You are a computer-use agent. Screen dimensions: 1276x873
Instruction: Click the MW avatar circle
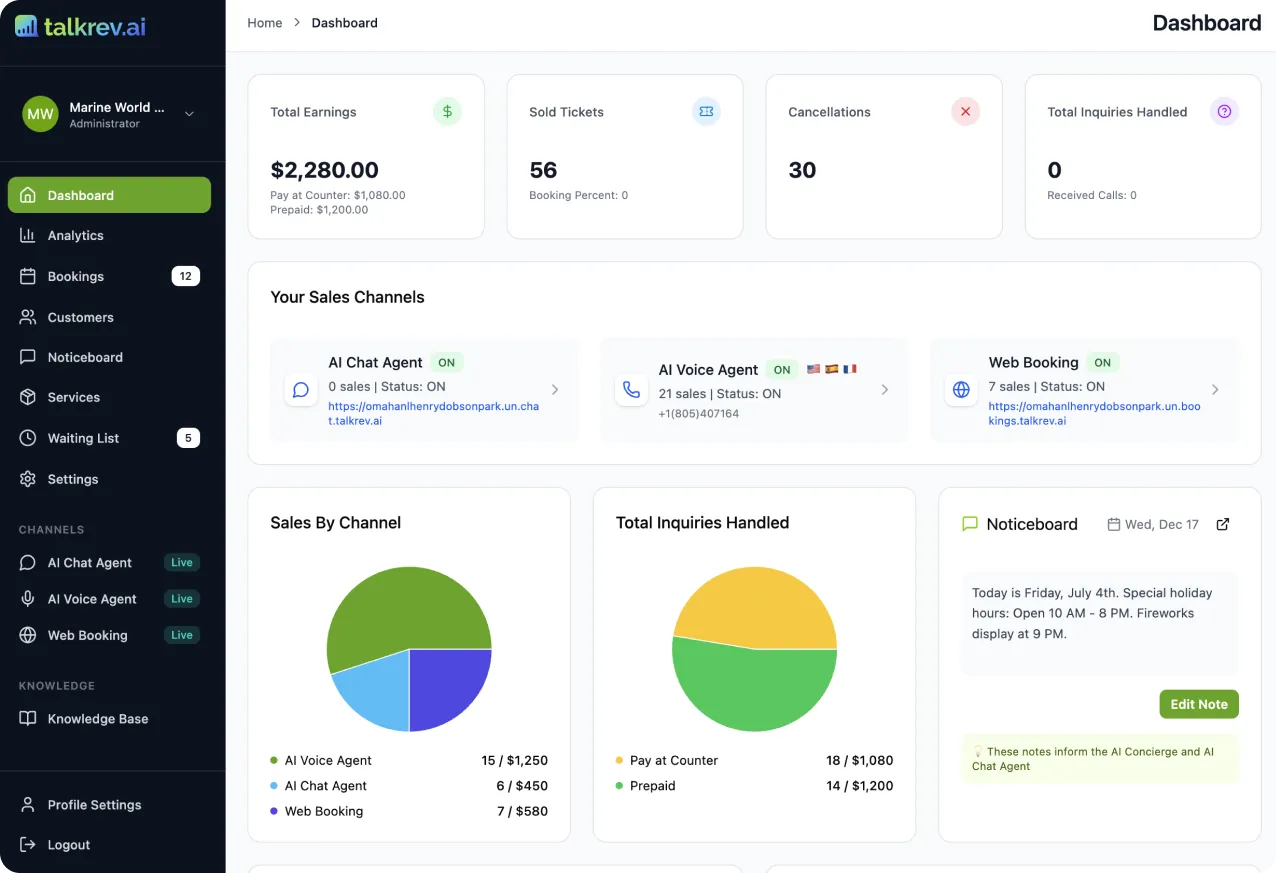(x=40, y=114)
